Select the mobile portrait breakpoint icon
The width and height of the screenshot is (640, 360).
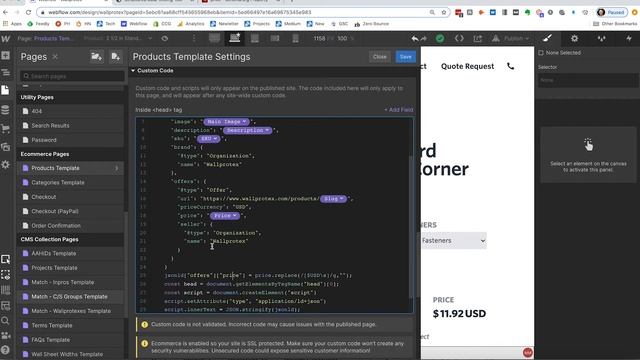click(x=295, y=39)
